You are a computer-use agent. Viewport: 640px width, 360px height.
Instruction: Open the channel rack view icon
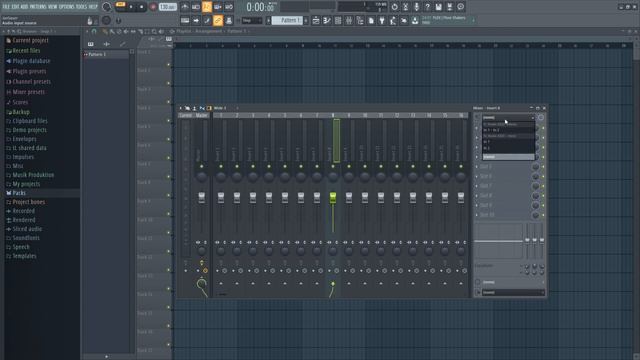pos(338,20)
